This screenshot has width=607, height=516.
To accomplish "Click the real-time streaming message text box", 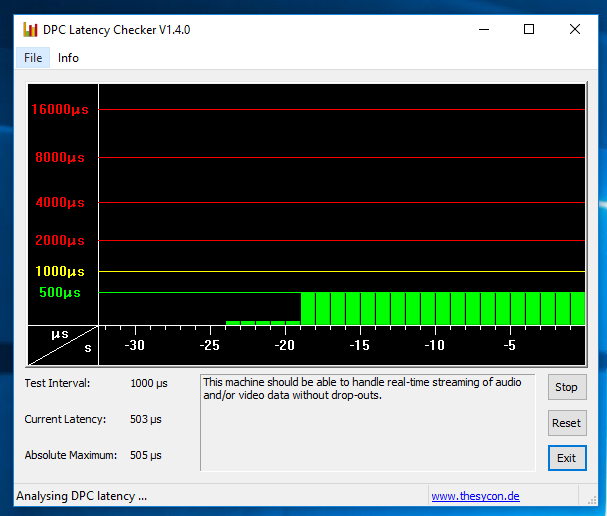I will pyautogui.click(x=368, y=422).
